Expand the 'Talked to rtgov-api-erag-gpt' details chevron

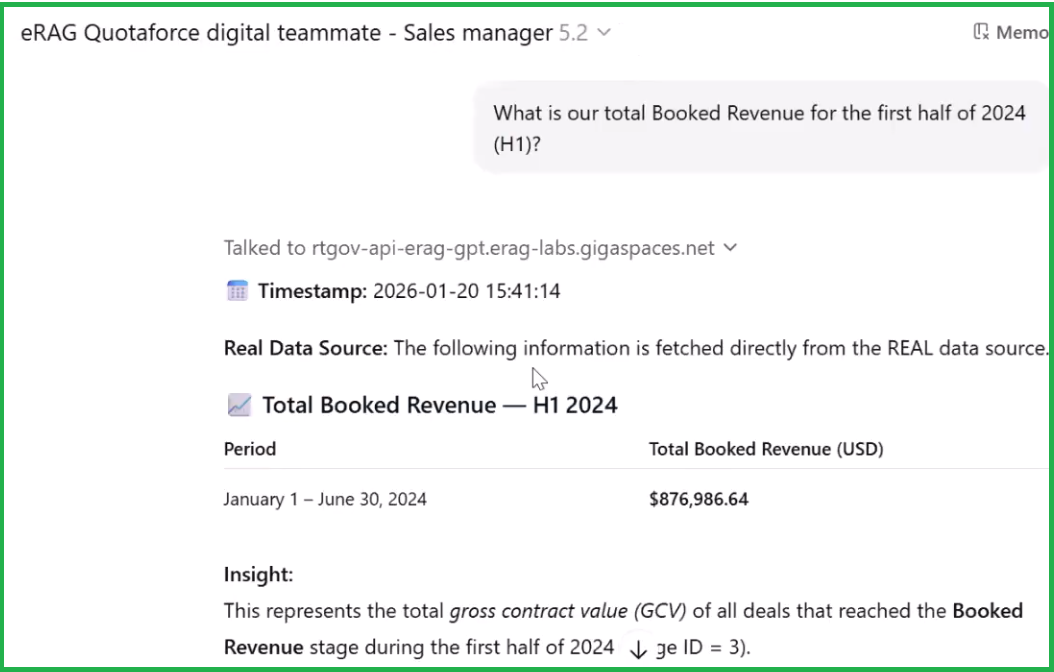pyautogui.click(x=731, y=248)
